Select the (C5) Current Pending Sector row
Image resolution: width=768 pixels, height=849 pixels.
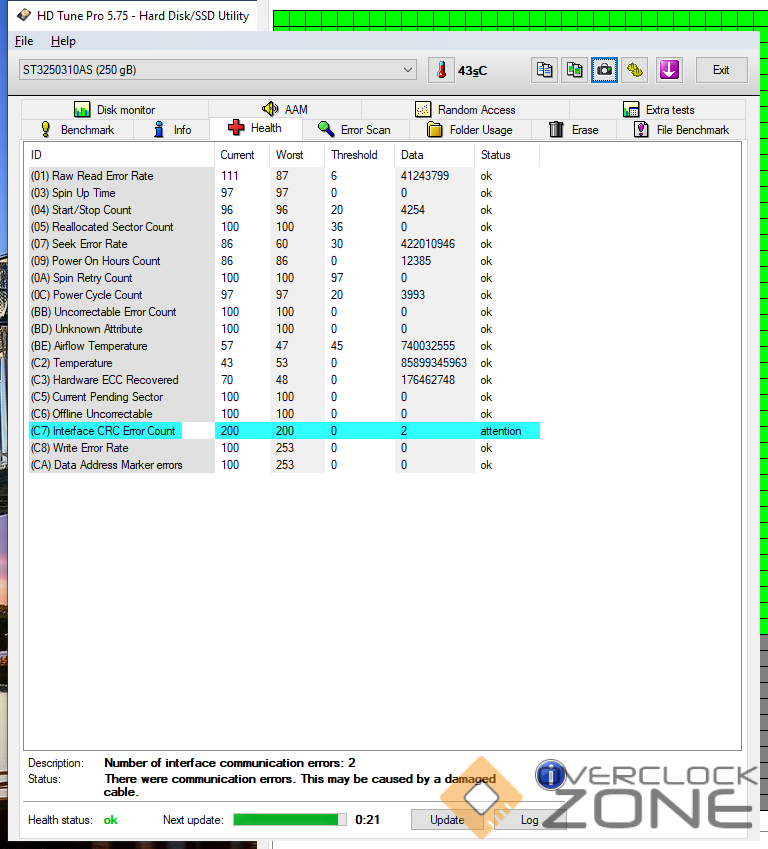[284, 397]
